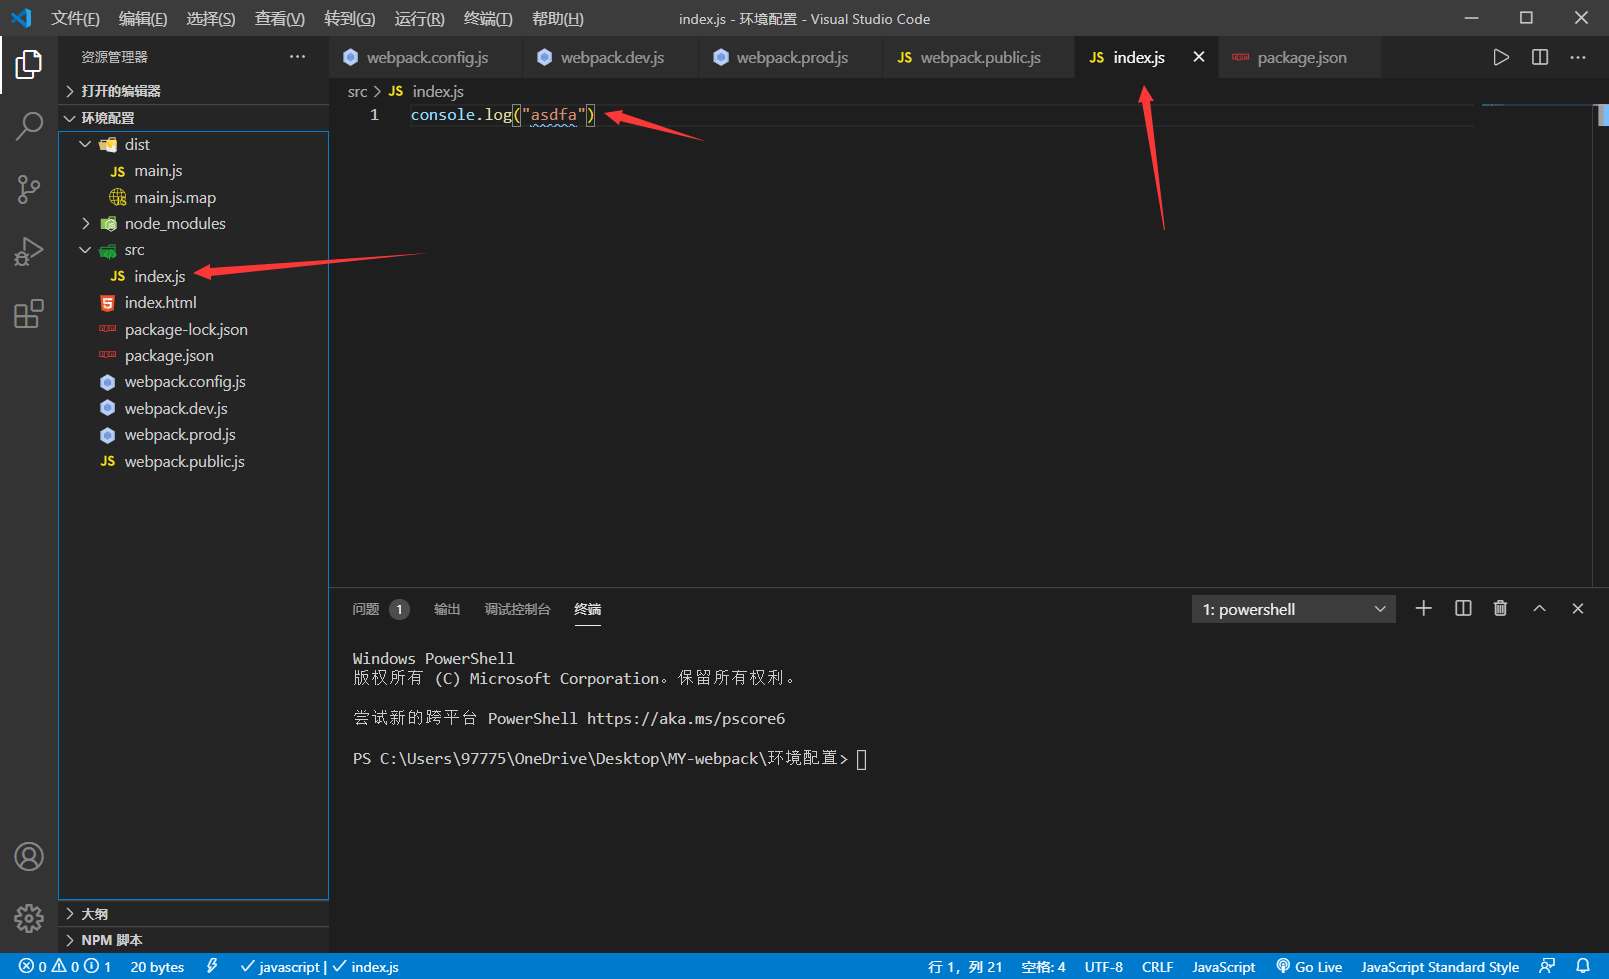Change encoding via UTF-8 status item
Viewport: 1609px width, 979px height.
tap(1104, 966)
